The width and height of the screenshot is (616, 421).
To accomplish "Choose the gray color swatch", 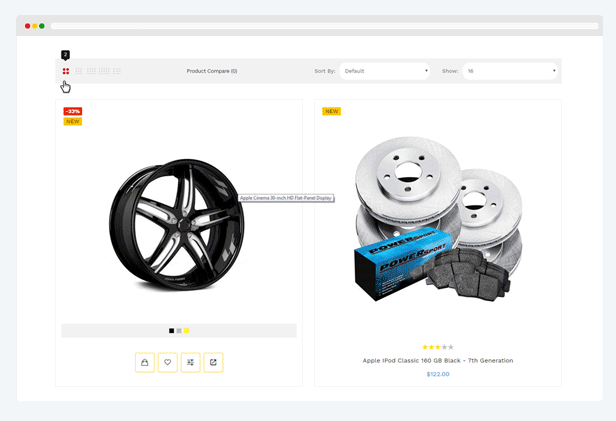I will pyautogui.click(x=179, y=331).
